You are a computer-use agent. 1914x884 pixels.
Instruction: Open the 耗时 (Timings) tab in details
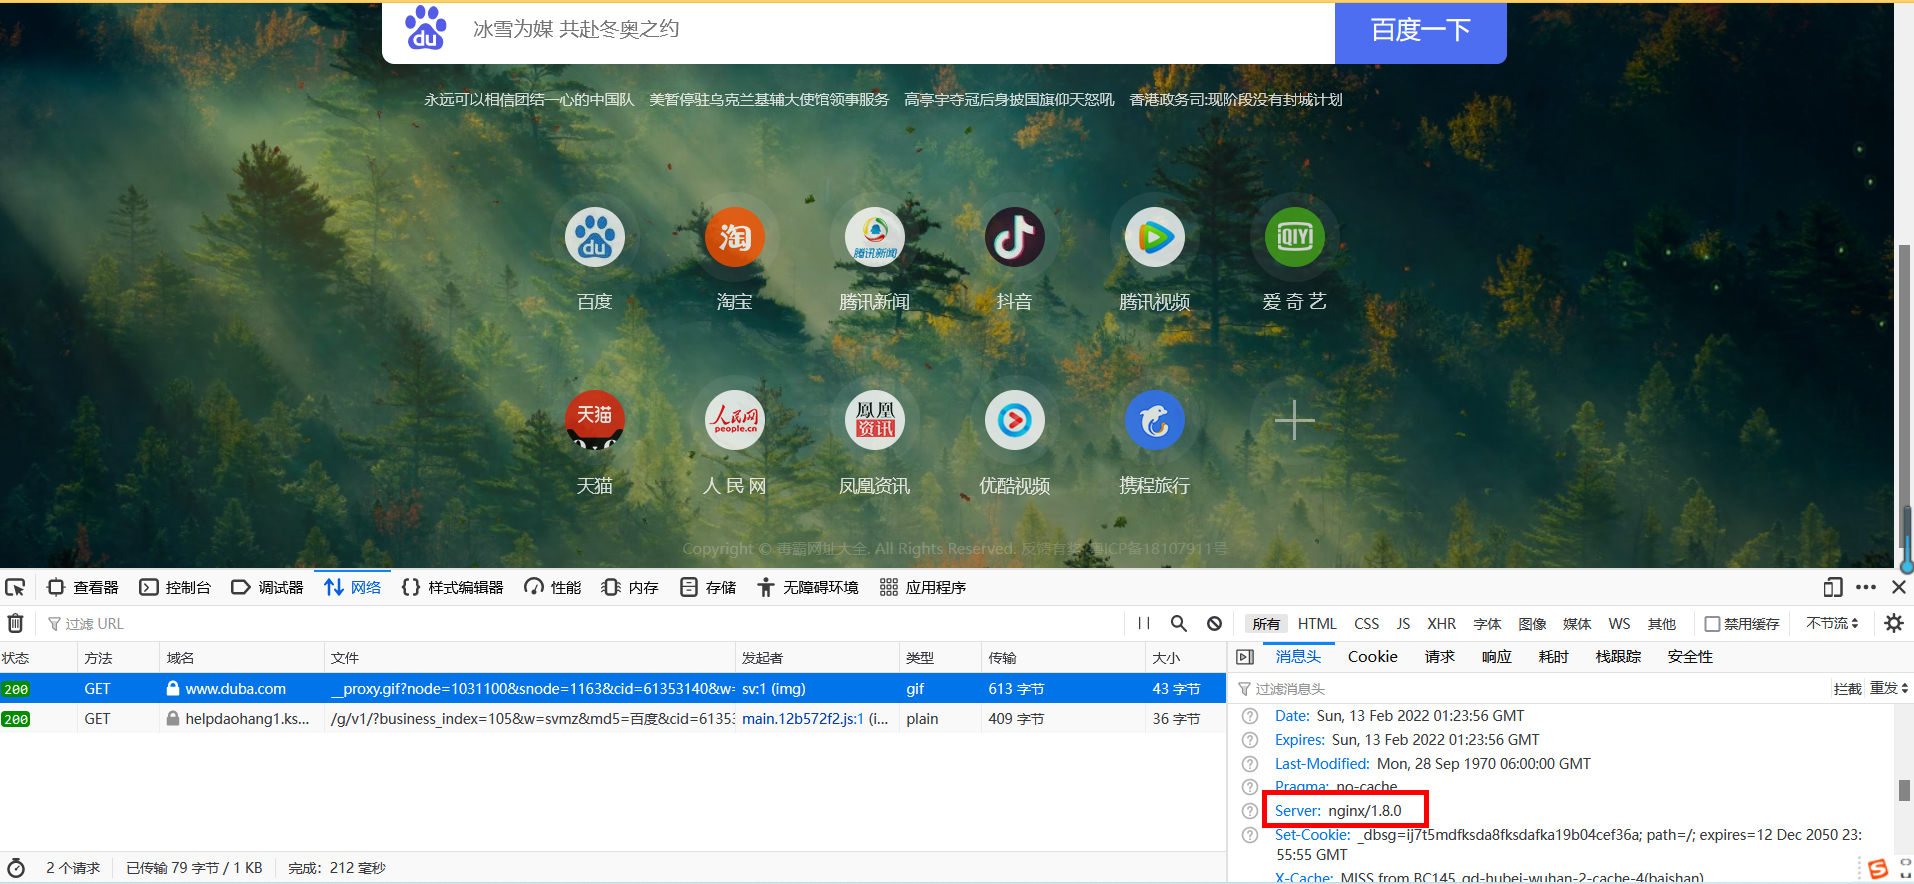(1554, 657)
